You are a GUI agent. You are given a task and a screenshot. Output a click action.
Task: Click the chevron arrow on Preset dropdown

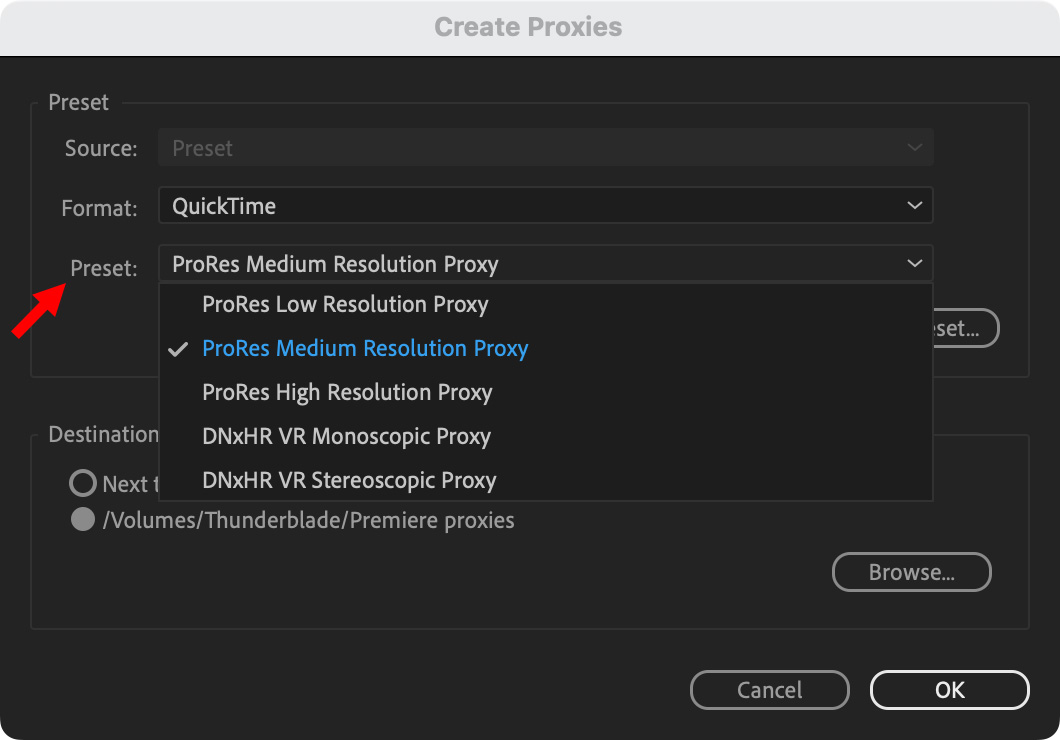pos(914,264)
